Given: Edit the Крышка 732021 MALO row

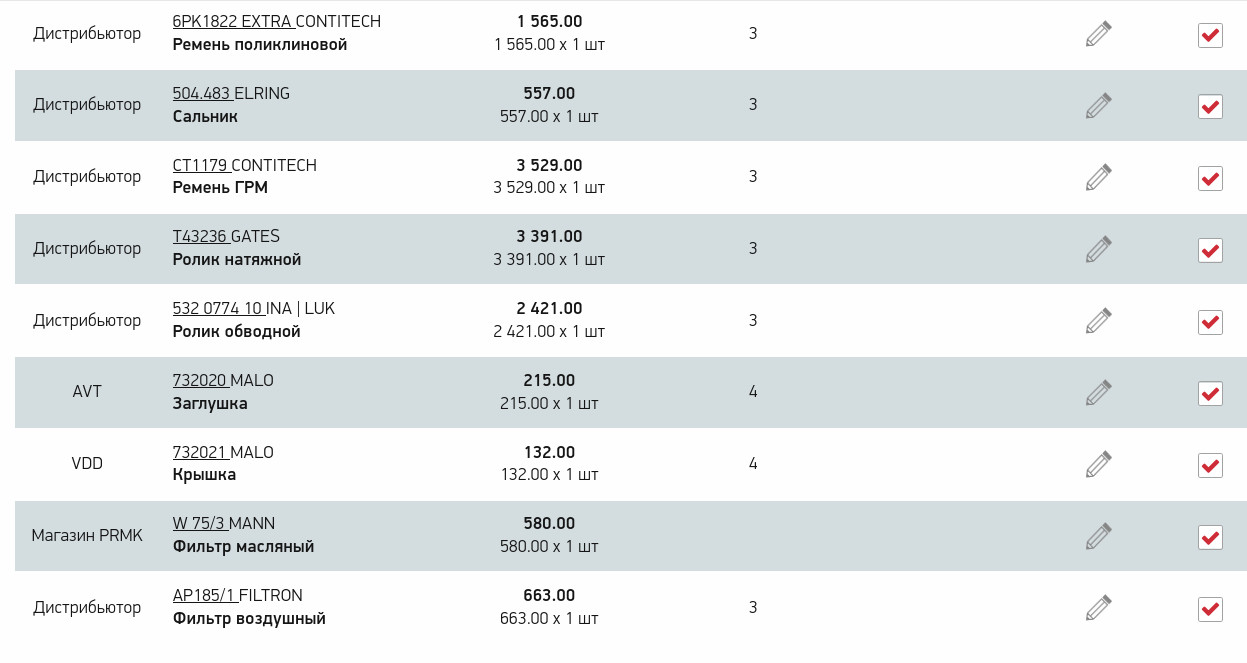Looking at the screenshot, I should coord(1098,464).
